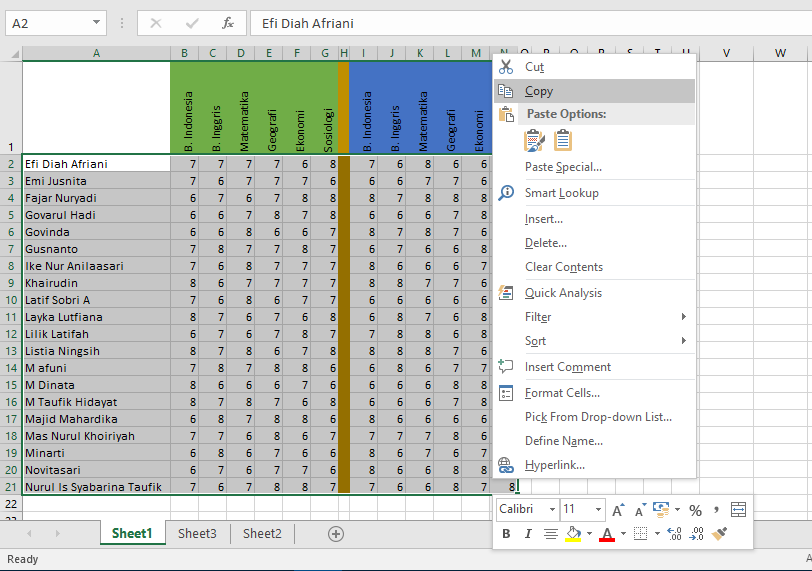The height and width of the screenshot is (571, 812).
Task: Increase font size in mini toolbar
Action: point(618,510)
